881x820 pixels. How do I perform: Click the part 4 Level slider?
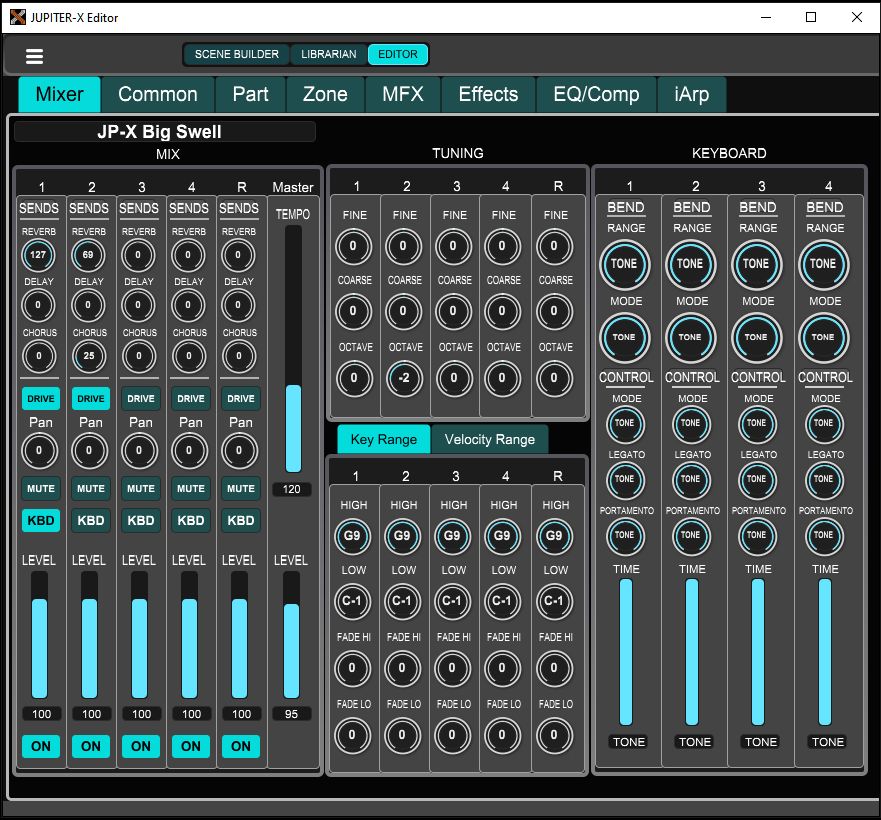189,635
